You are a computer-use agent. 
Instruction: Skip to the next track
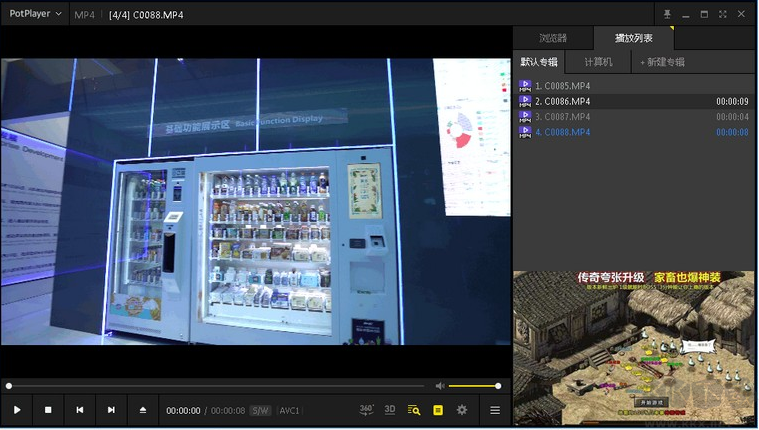pyautogui.click(x=111, y=410)
